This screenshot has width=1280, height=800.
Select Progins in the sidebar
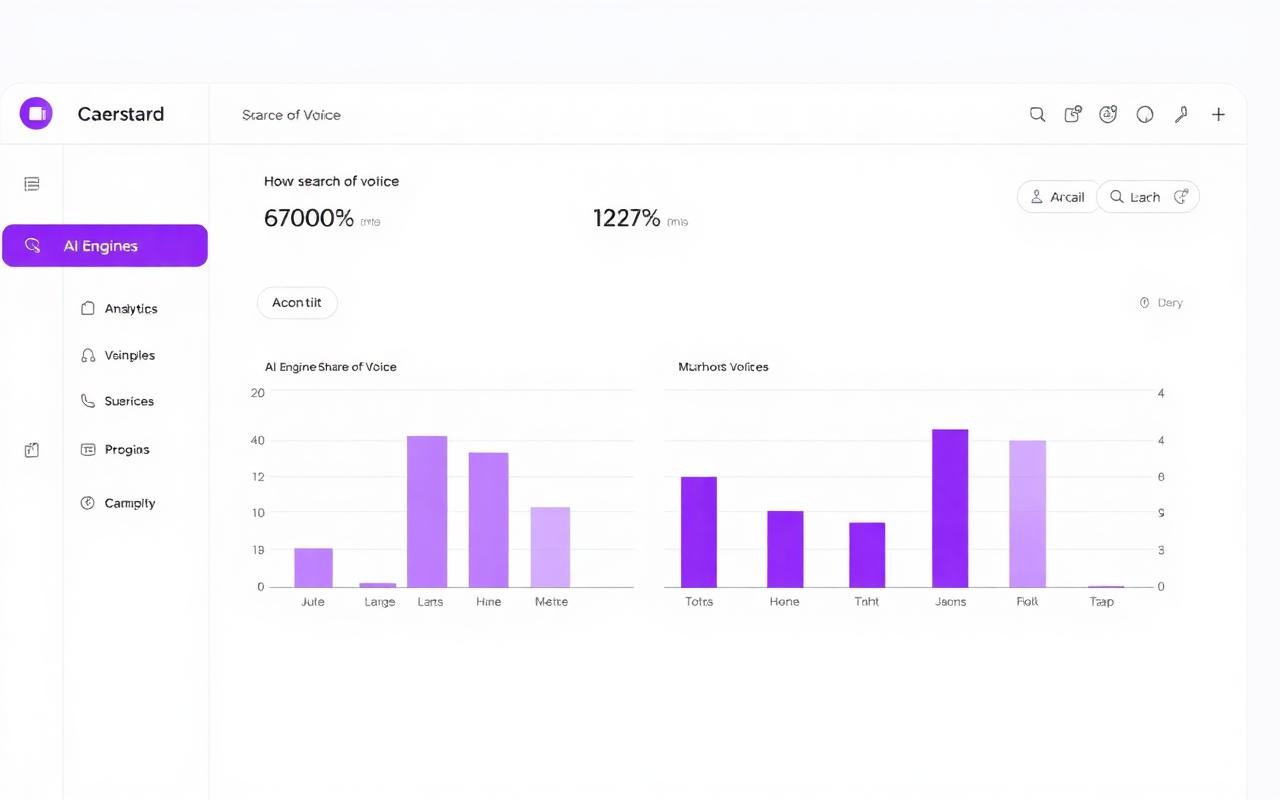pos(115,450)
